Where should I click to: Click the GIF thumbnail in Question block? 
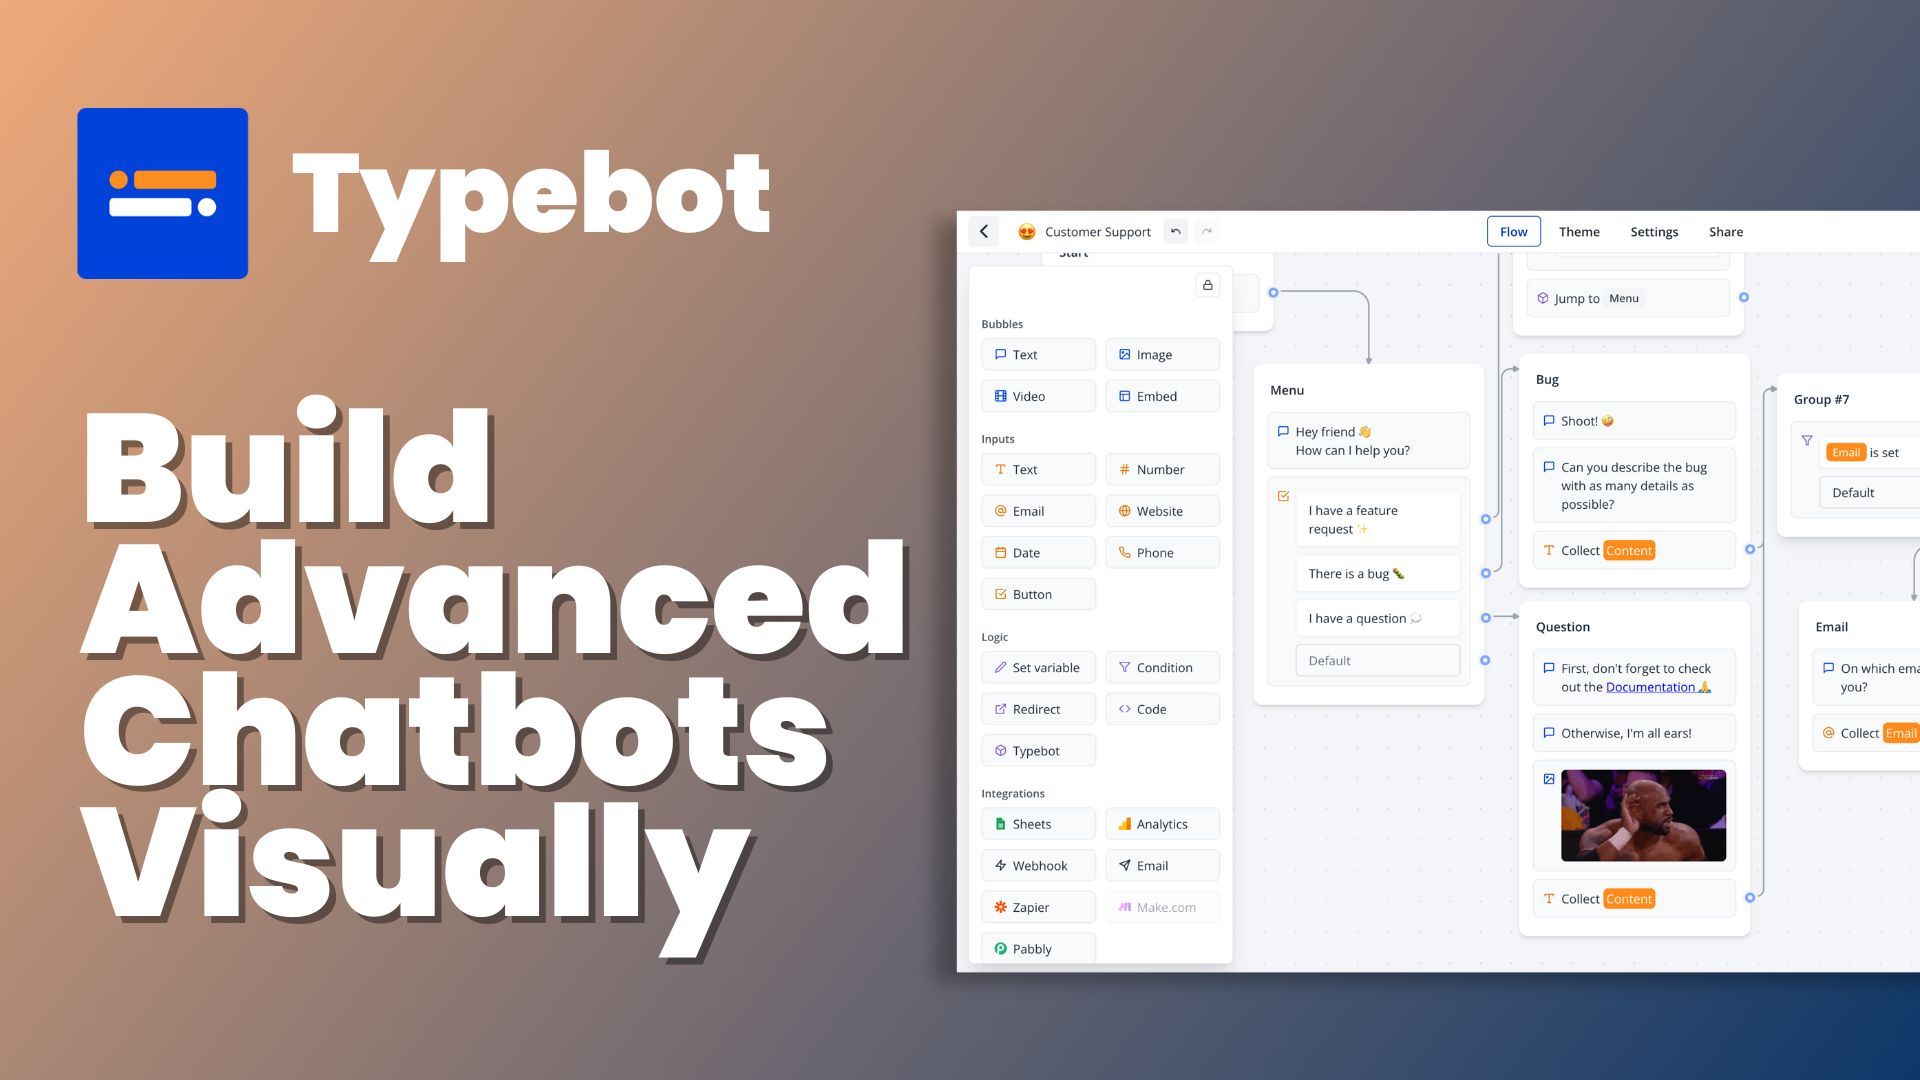click(x=1643, y=814)
